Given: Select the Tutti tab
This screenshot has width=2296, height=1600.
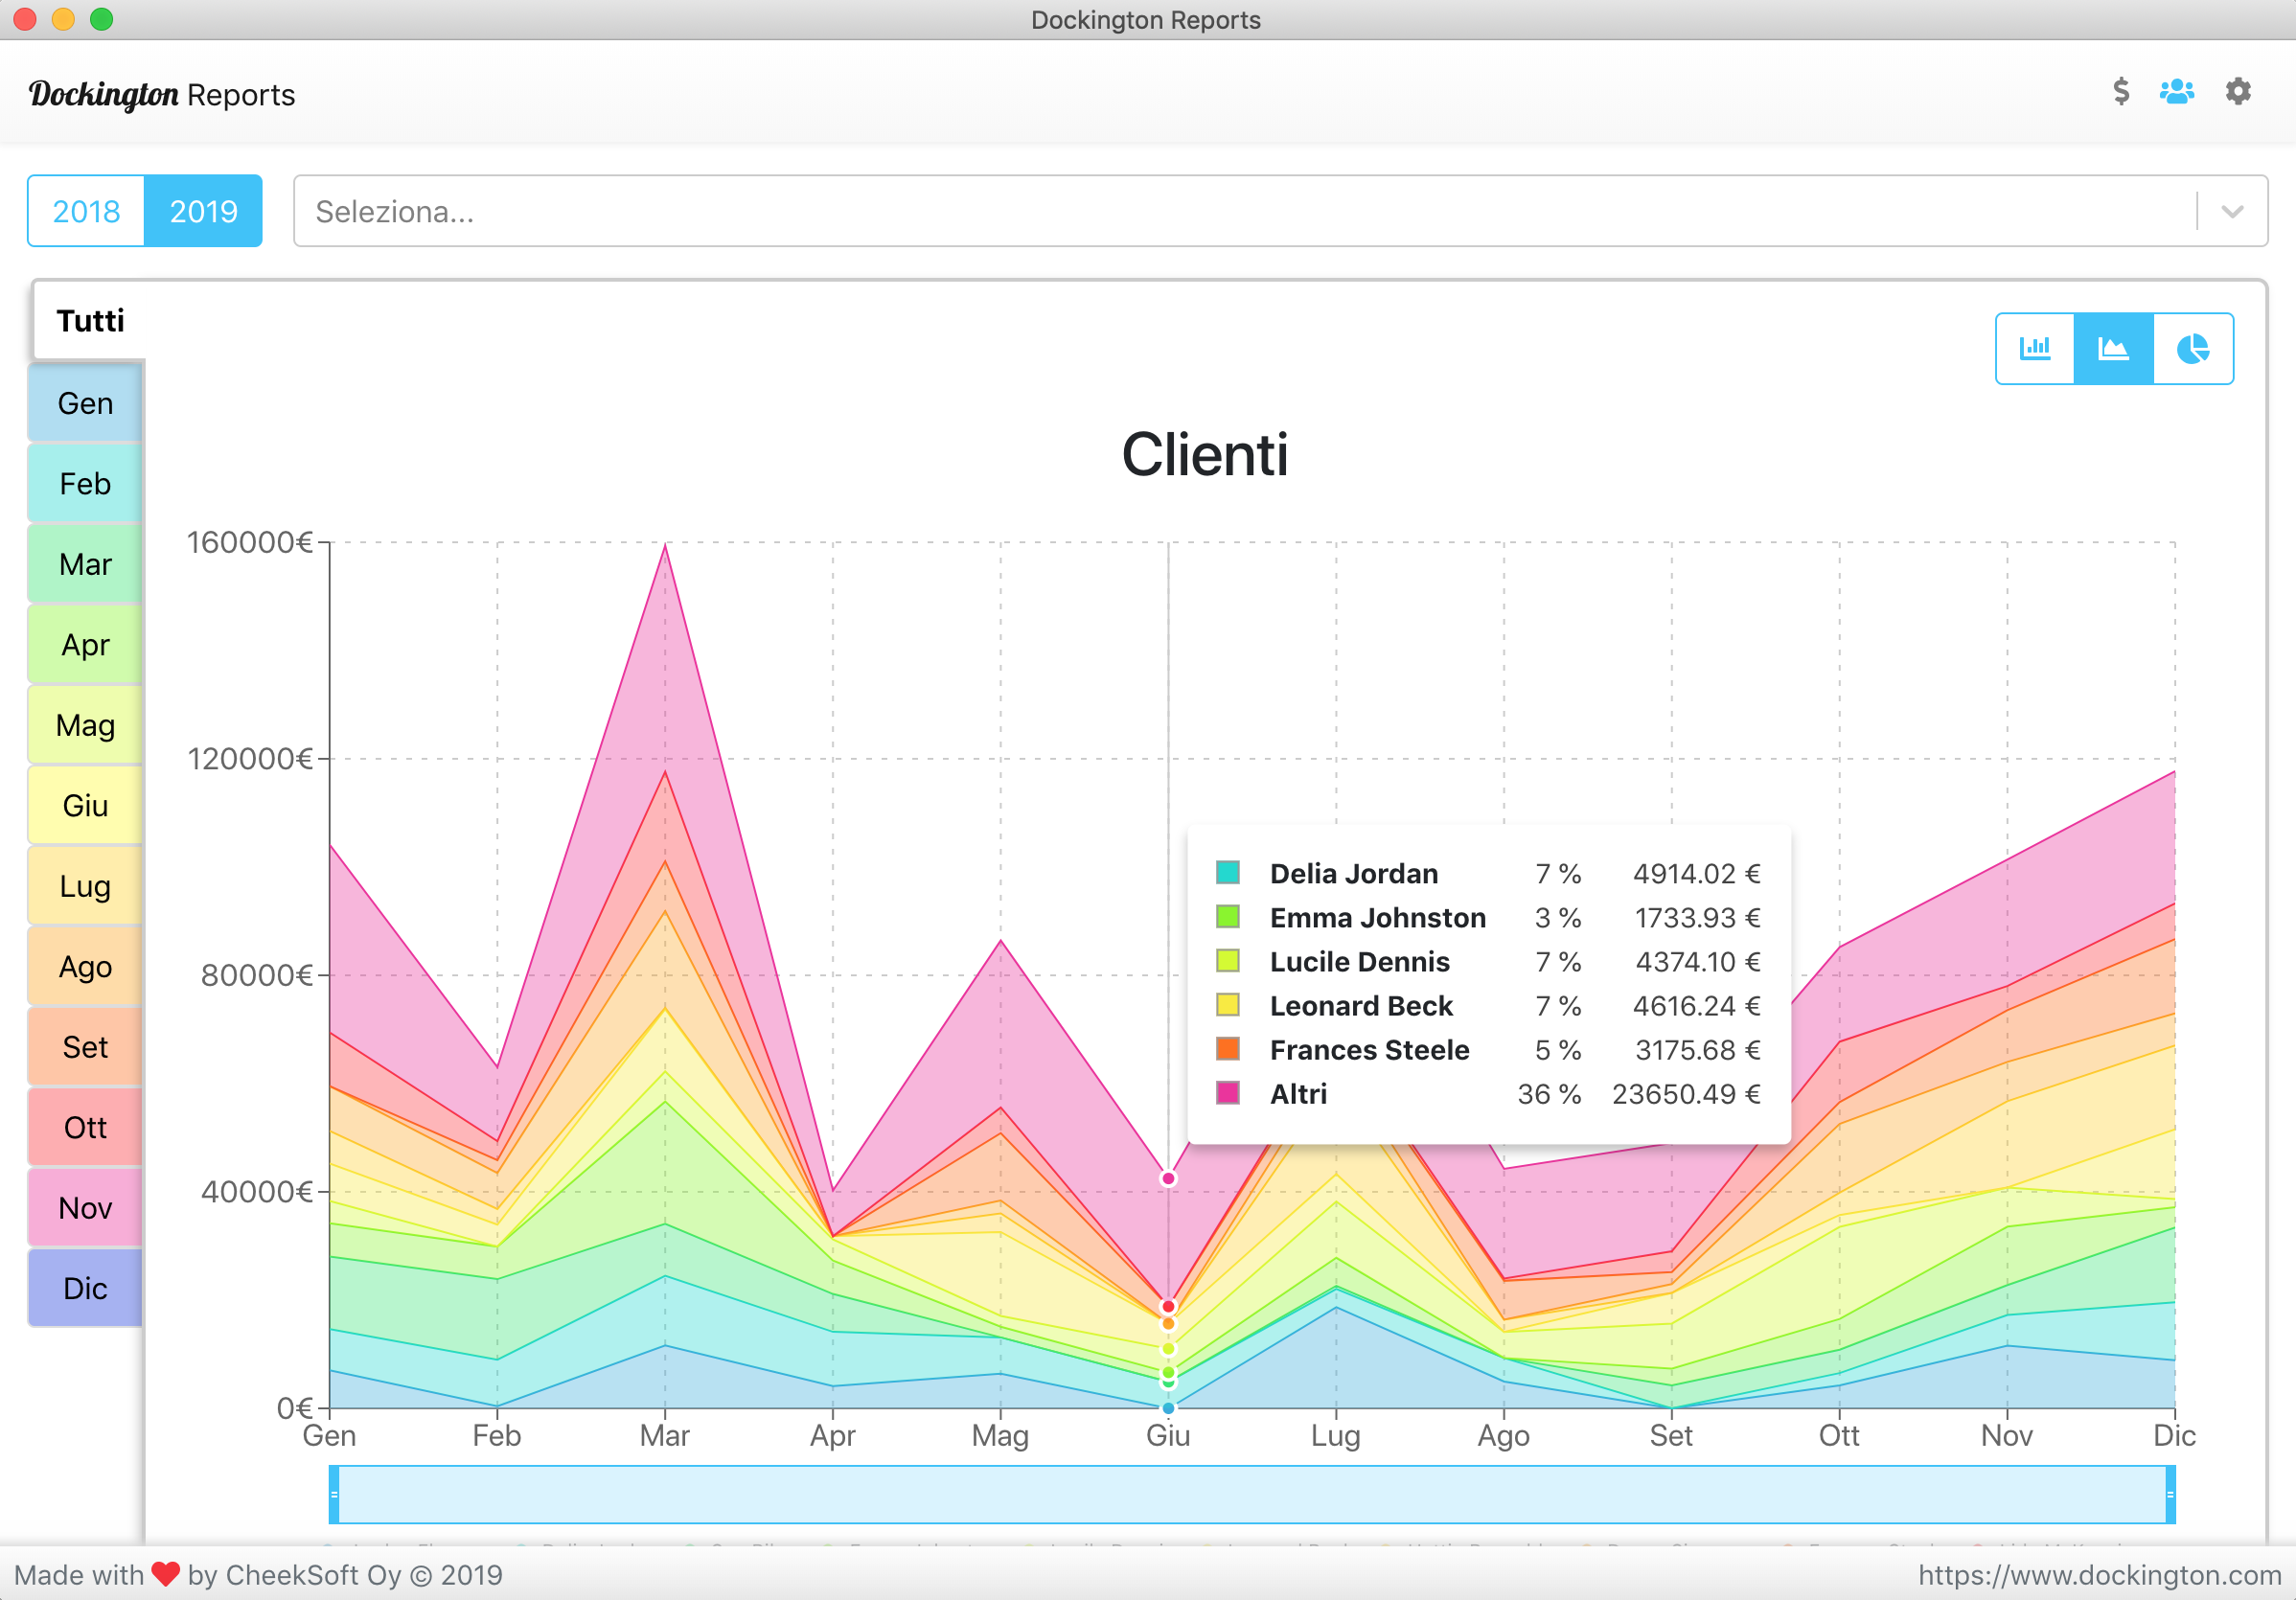Looking at the screenshot, I should (x=90, y=321).
